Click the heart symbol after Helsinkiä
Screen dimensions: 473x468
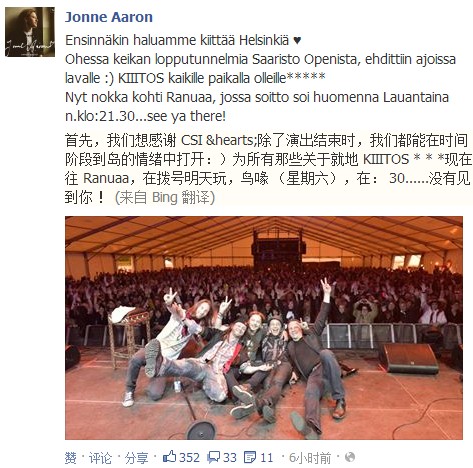pyautogui.click(x=297, y=41)
